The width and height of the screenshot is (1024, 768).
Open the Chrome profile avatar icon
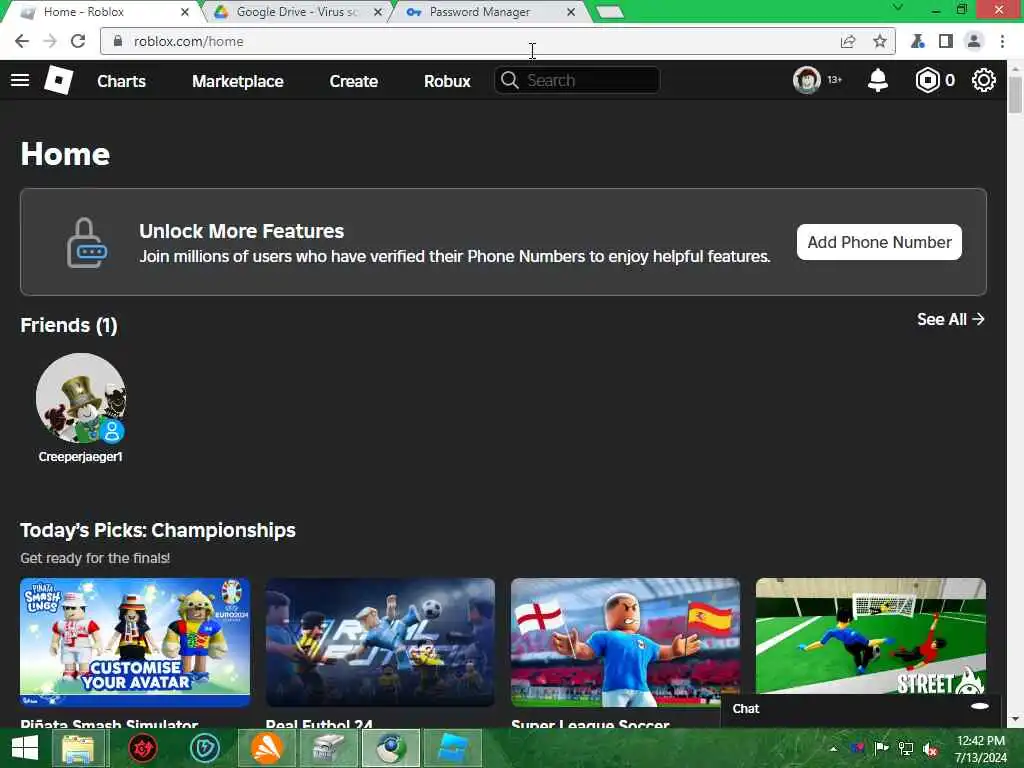click(x=974, y=41)
